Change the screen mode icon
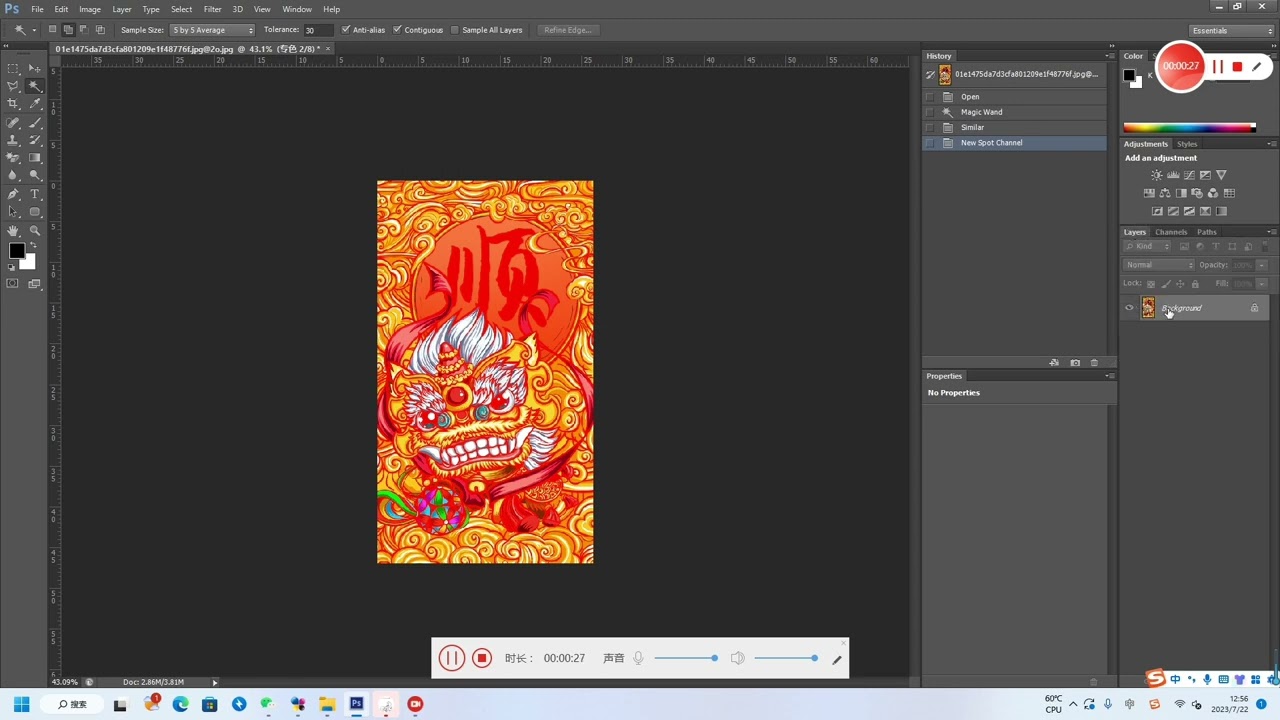Image resolution: width=1280 pixels, height=720 pixels. tap(35, 284)
